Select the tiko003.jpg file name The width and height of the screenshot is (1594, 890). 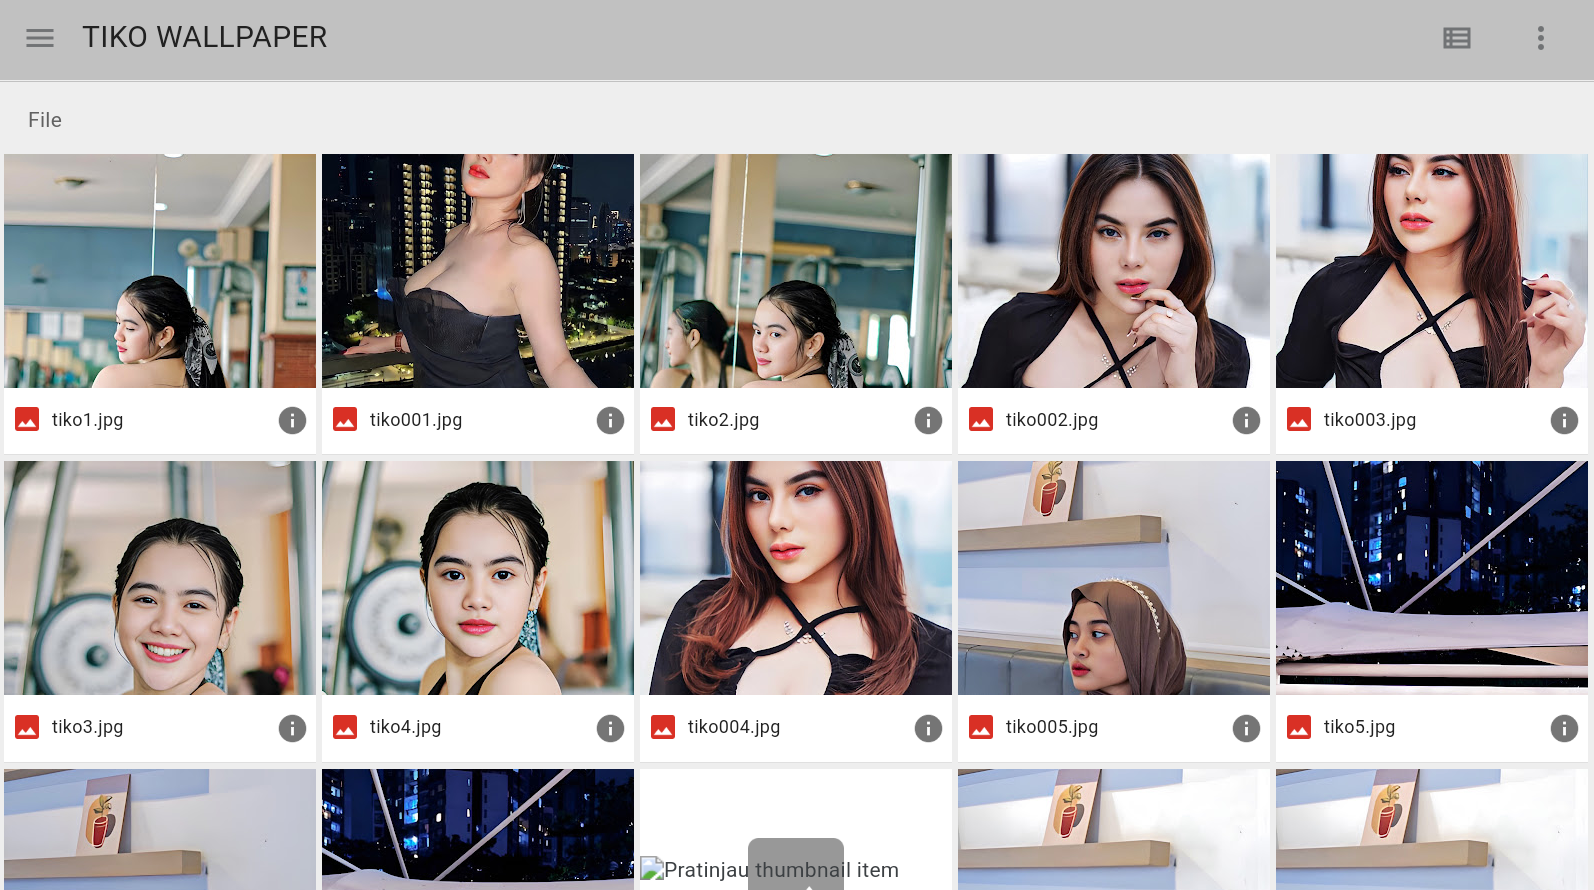click(x=1370, y=420)
